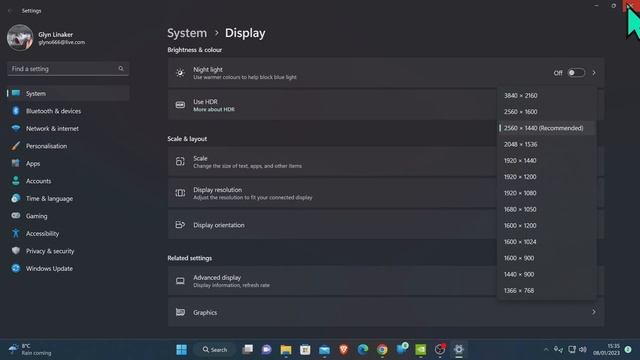Toggle the Night light switch
The width and height of the screenshot is (640, 360).
click(x=576, y=73)
